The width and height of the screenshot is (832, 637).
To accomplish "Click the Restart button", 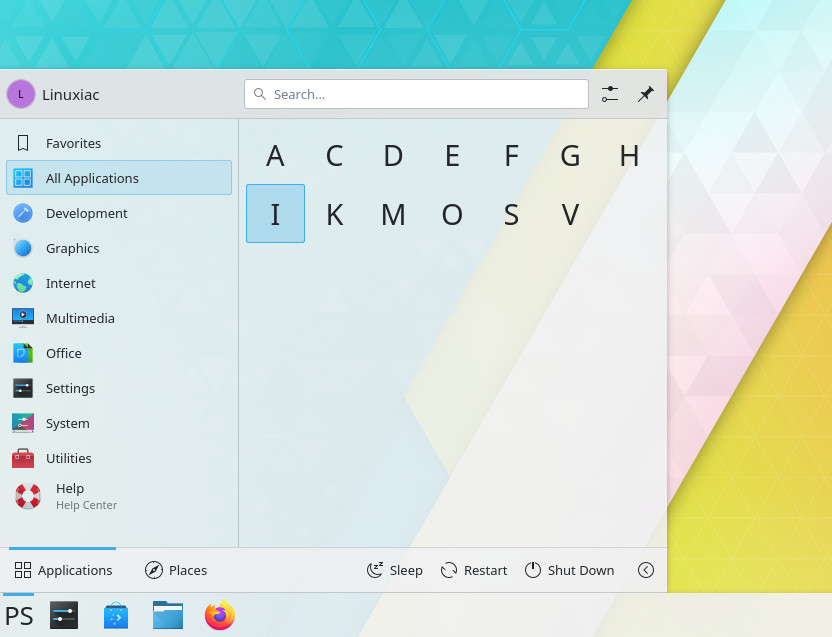I will pyautogui.click(x=473, y=570).
